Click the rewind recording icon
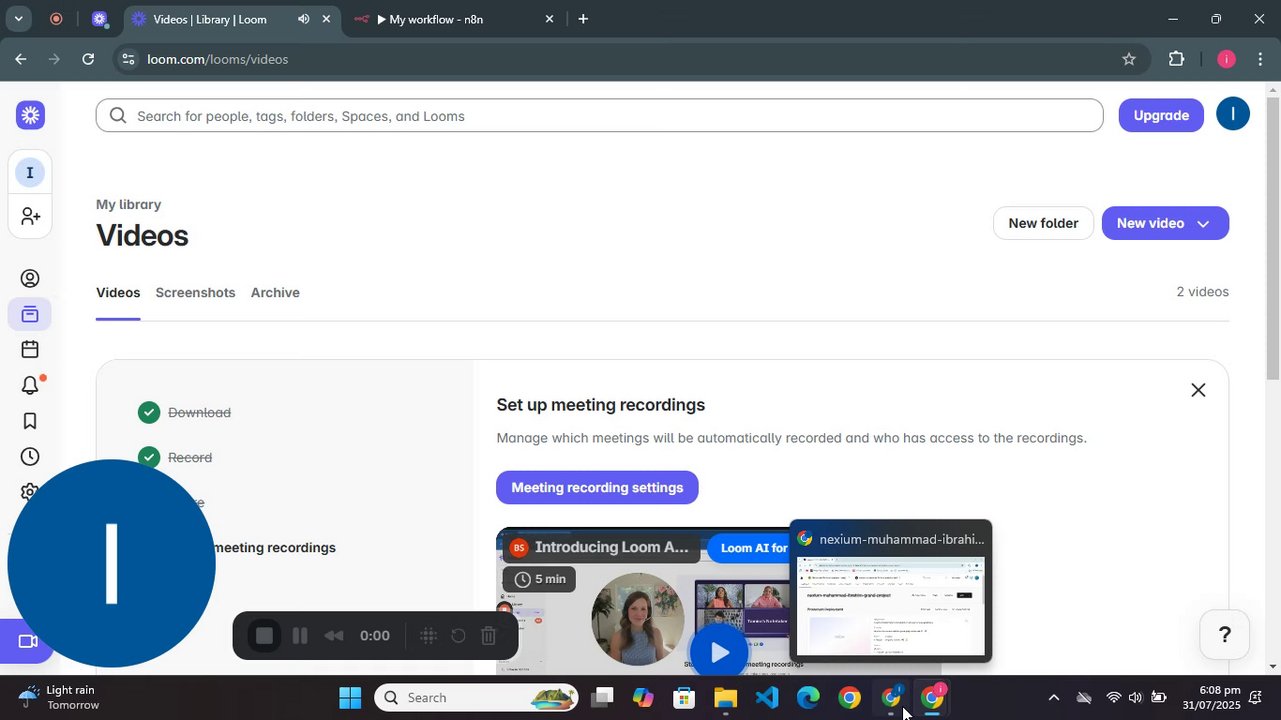Image resolution: width=1281 pixels, height=720 pixels. (334, 636)
